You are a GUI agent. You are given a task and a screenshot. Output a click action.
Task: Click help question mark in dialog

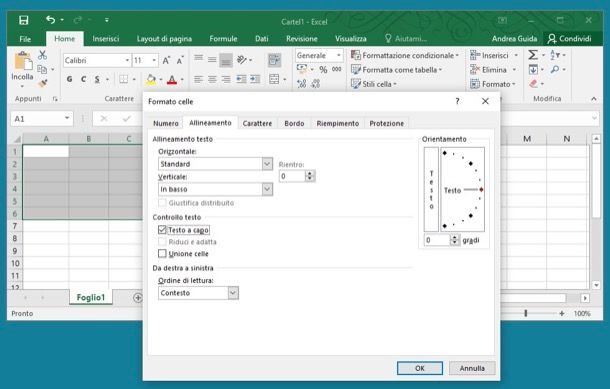(458, 101)
